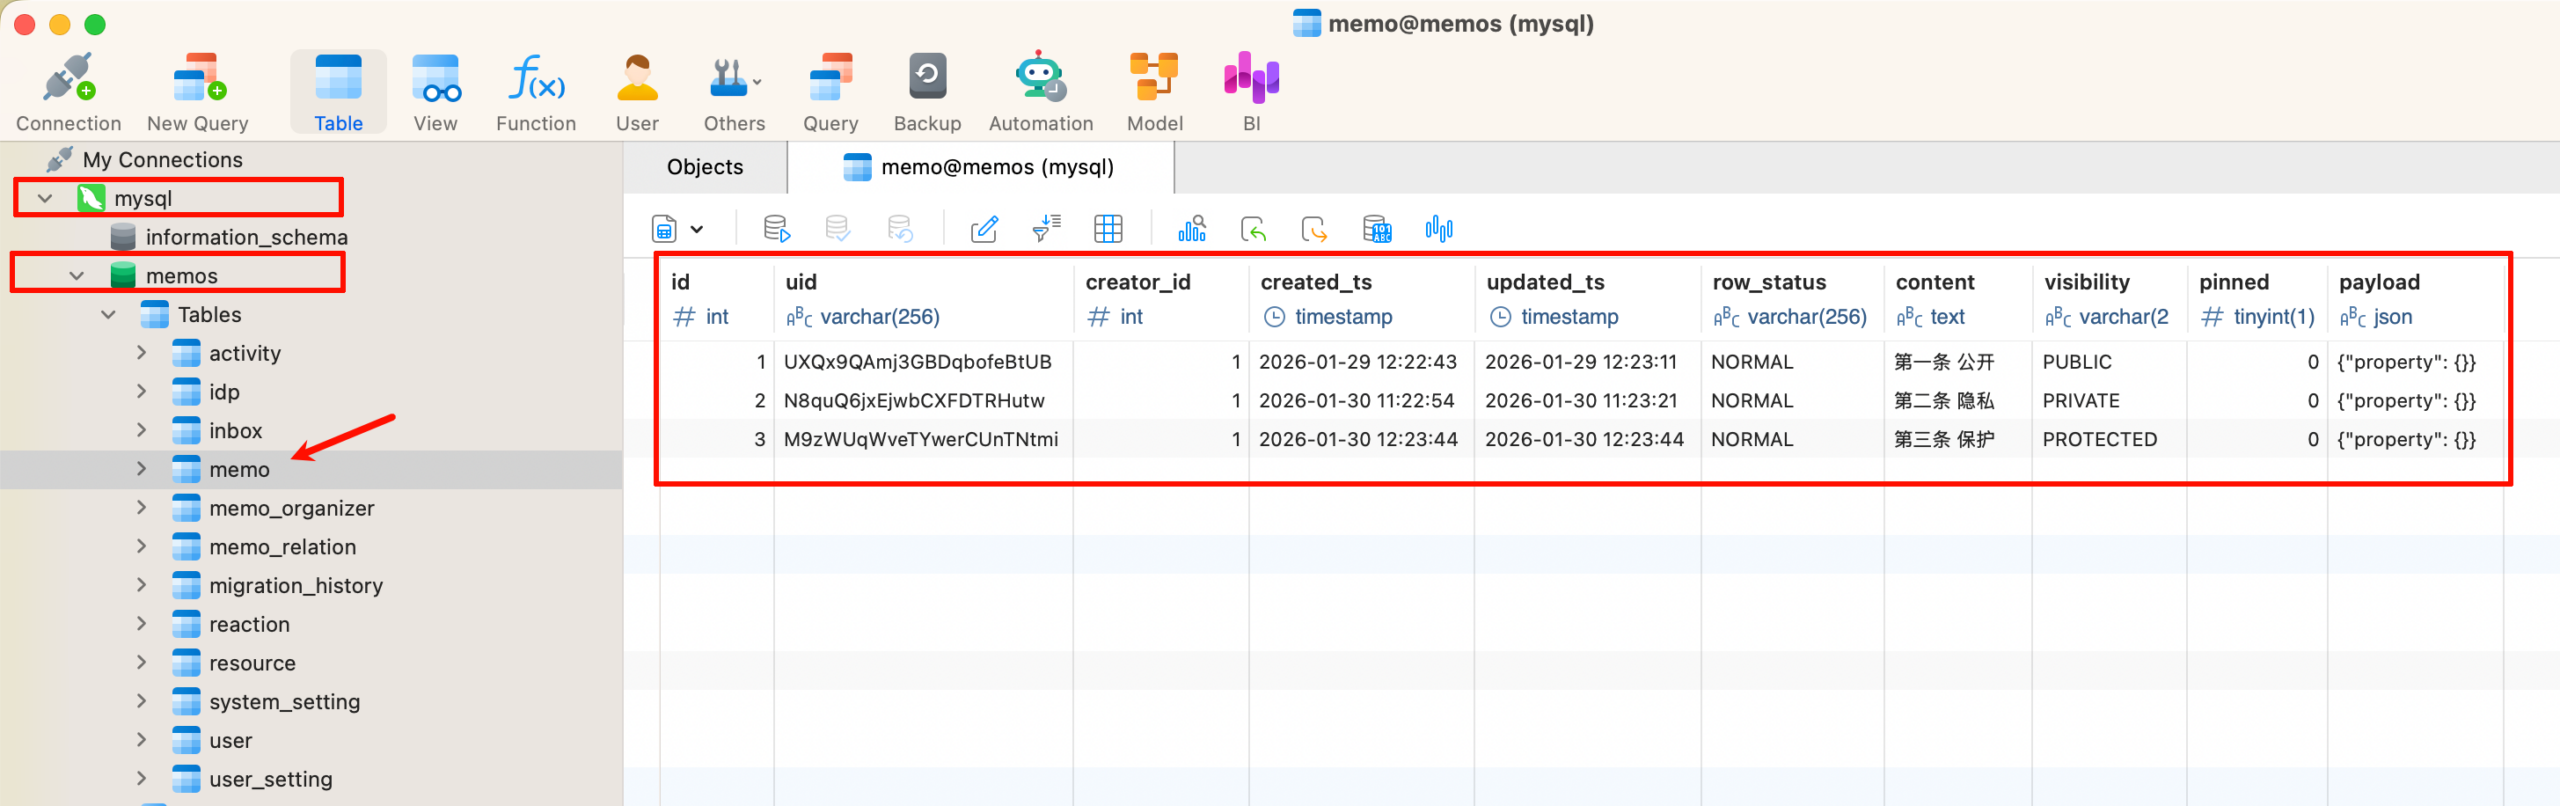Viewport: 2560px width, 806px height.
Task: Switch to grid view icon
Action: pyautogui.click(x=1108, y=229)
